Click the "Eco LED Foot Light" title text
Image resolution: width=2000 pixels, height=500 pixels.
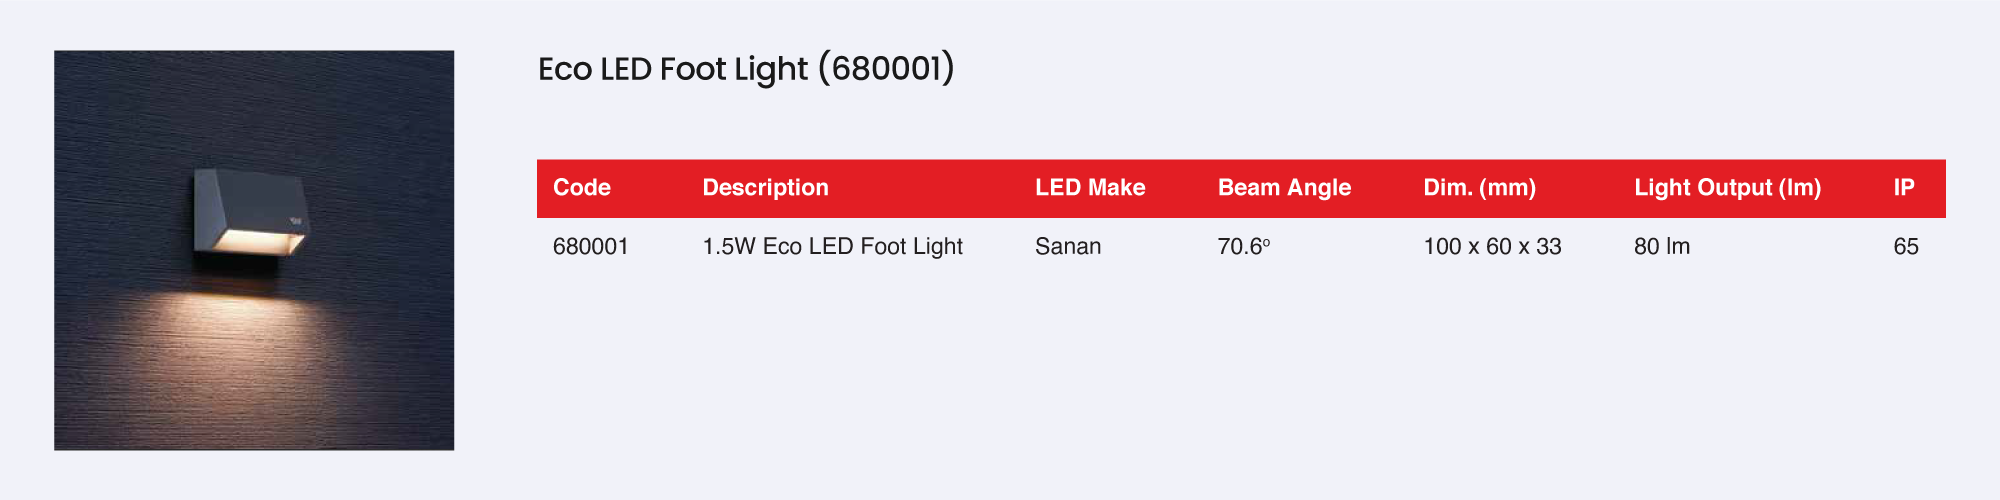(x=672, y=69)
